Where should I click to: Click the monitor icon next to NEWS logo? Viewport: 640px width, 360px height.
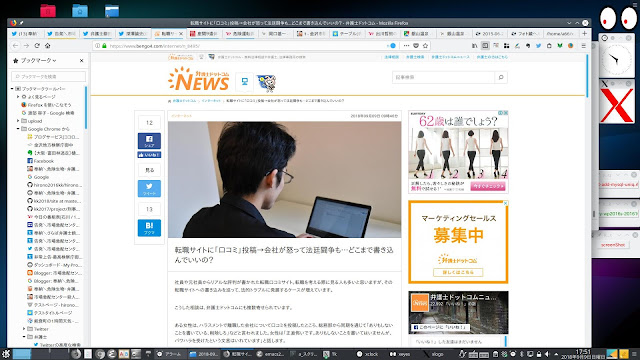click(x=244, y=82)
